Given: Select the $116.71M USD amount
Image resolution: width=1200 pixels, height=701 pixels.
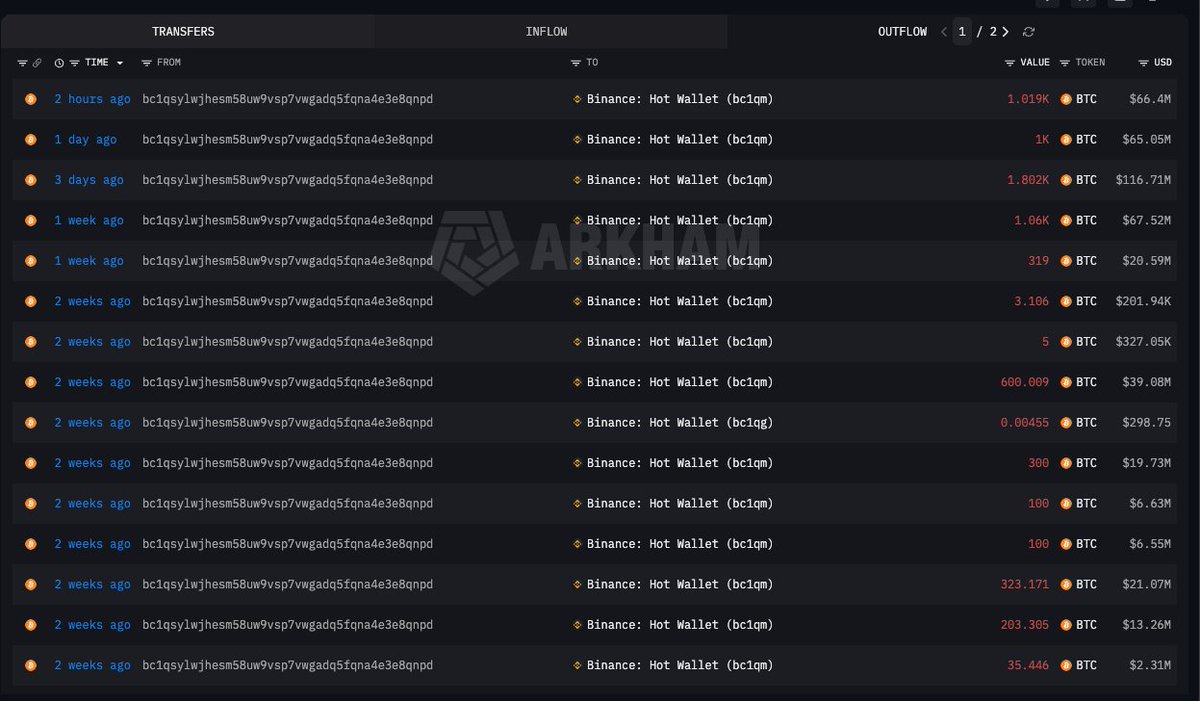Looking at the screenshot, I should coord(1143,180).
